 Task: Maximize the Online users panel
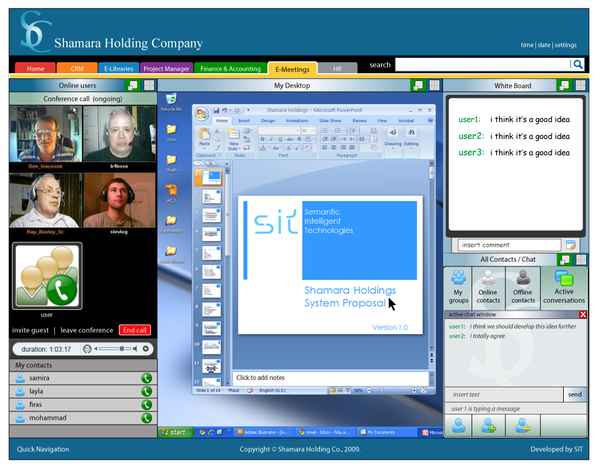tap(149, 85)
